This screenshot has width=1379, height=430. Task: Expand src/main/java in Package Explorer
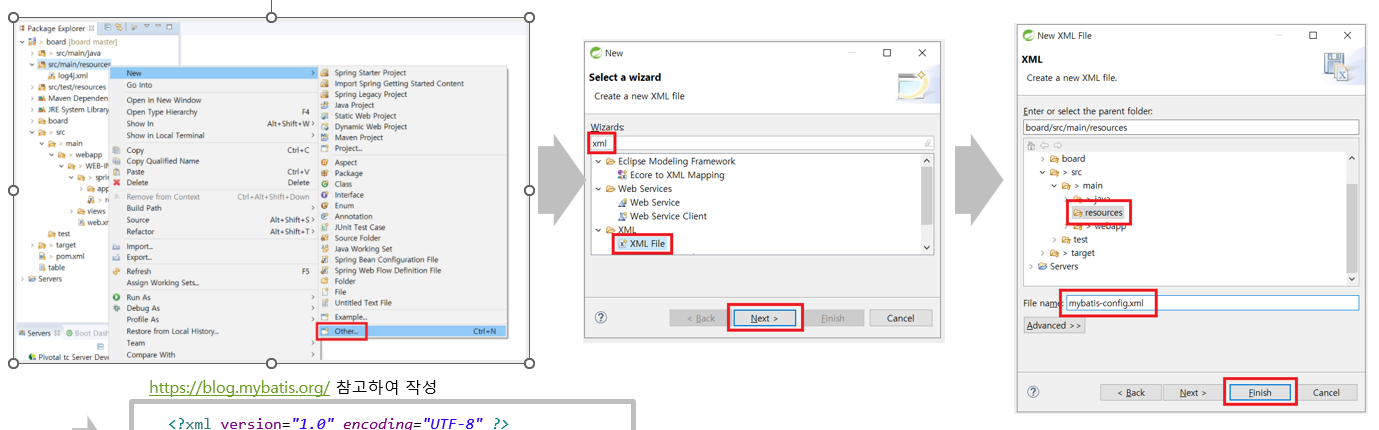pyautogui.click(x=32, y=53)
